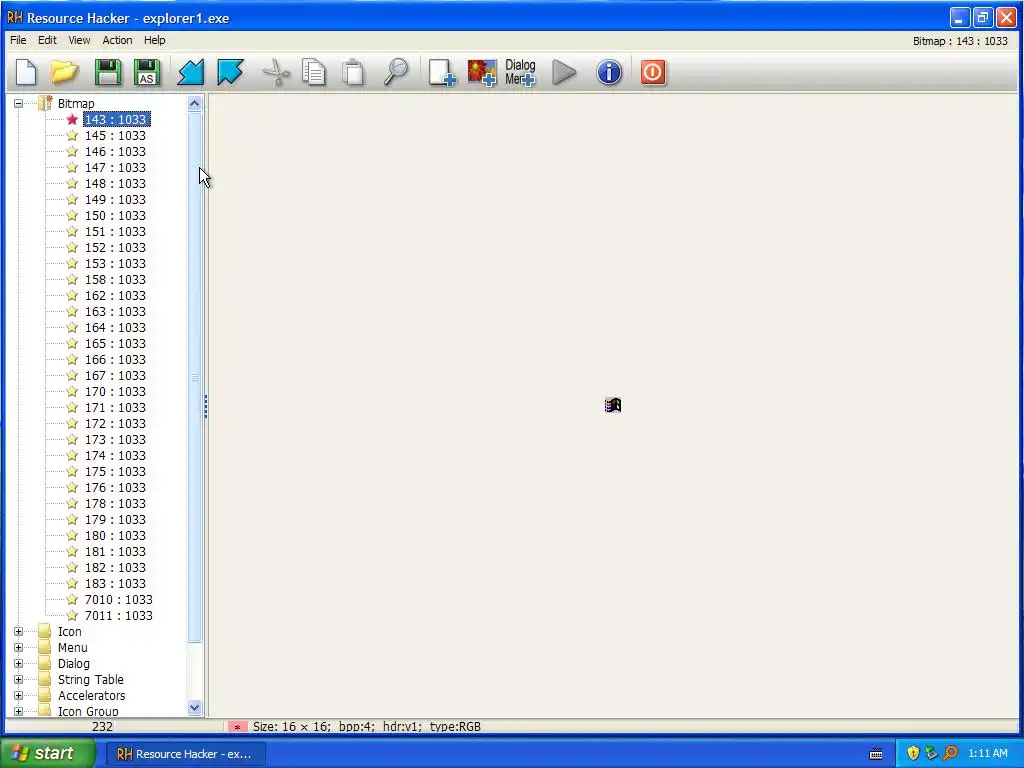Image resolution: width=1024 pixels, height=768 pixels.
Task: Click the Save As floppy icon
Action: pyautogui.click(x=147, y=72)
